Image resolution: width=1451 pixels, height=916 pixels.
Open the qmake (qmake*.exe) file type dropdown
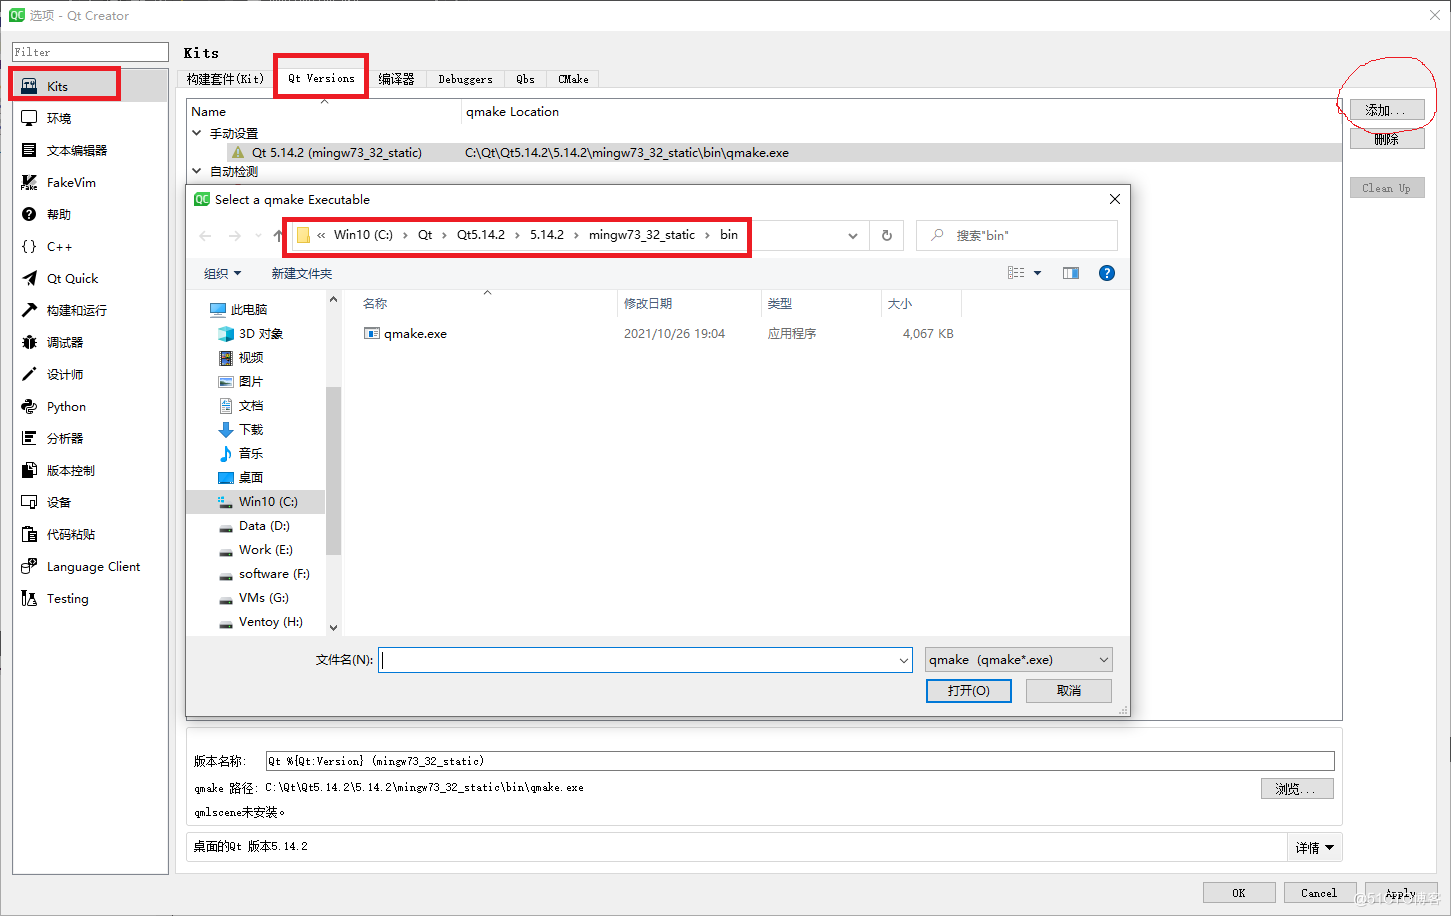coord(1018,659)
